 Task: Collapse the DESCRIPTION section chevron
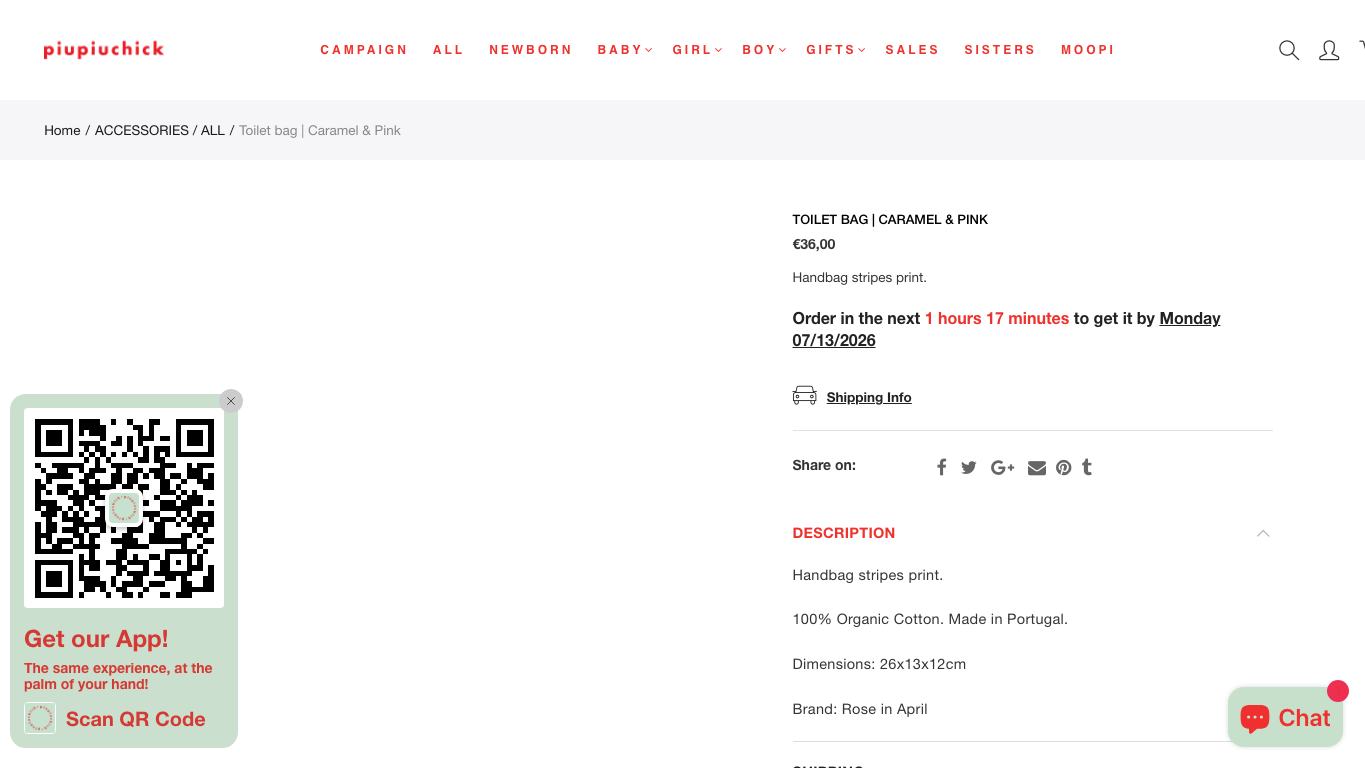click(1263, 533)
